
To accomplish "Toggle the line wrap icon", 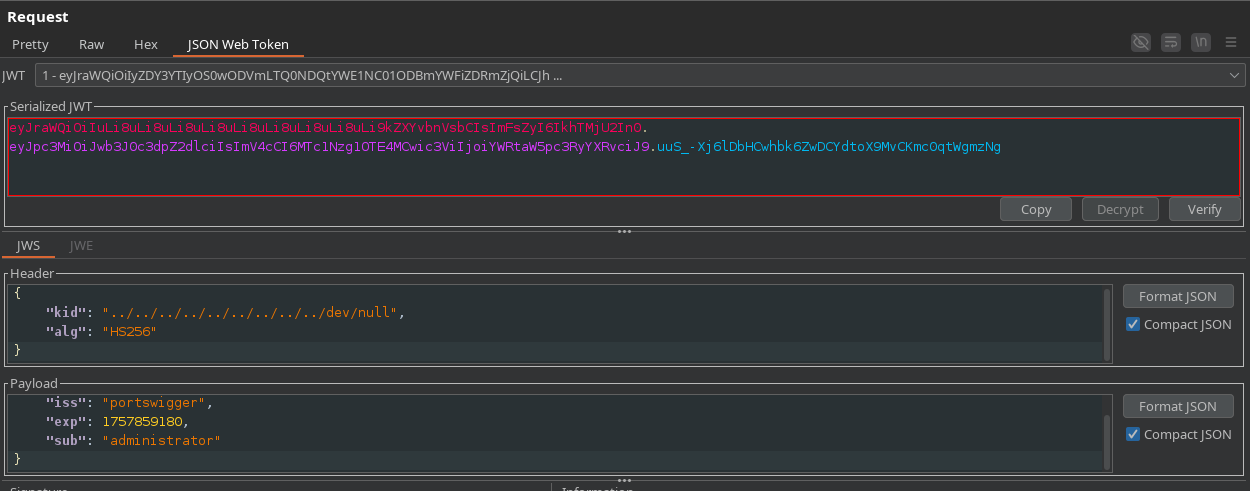I will (x=1171, y=42).
